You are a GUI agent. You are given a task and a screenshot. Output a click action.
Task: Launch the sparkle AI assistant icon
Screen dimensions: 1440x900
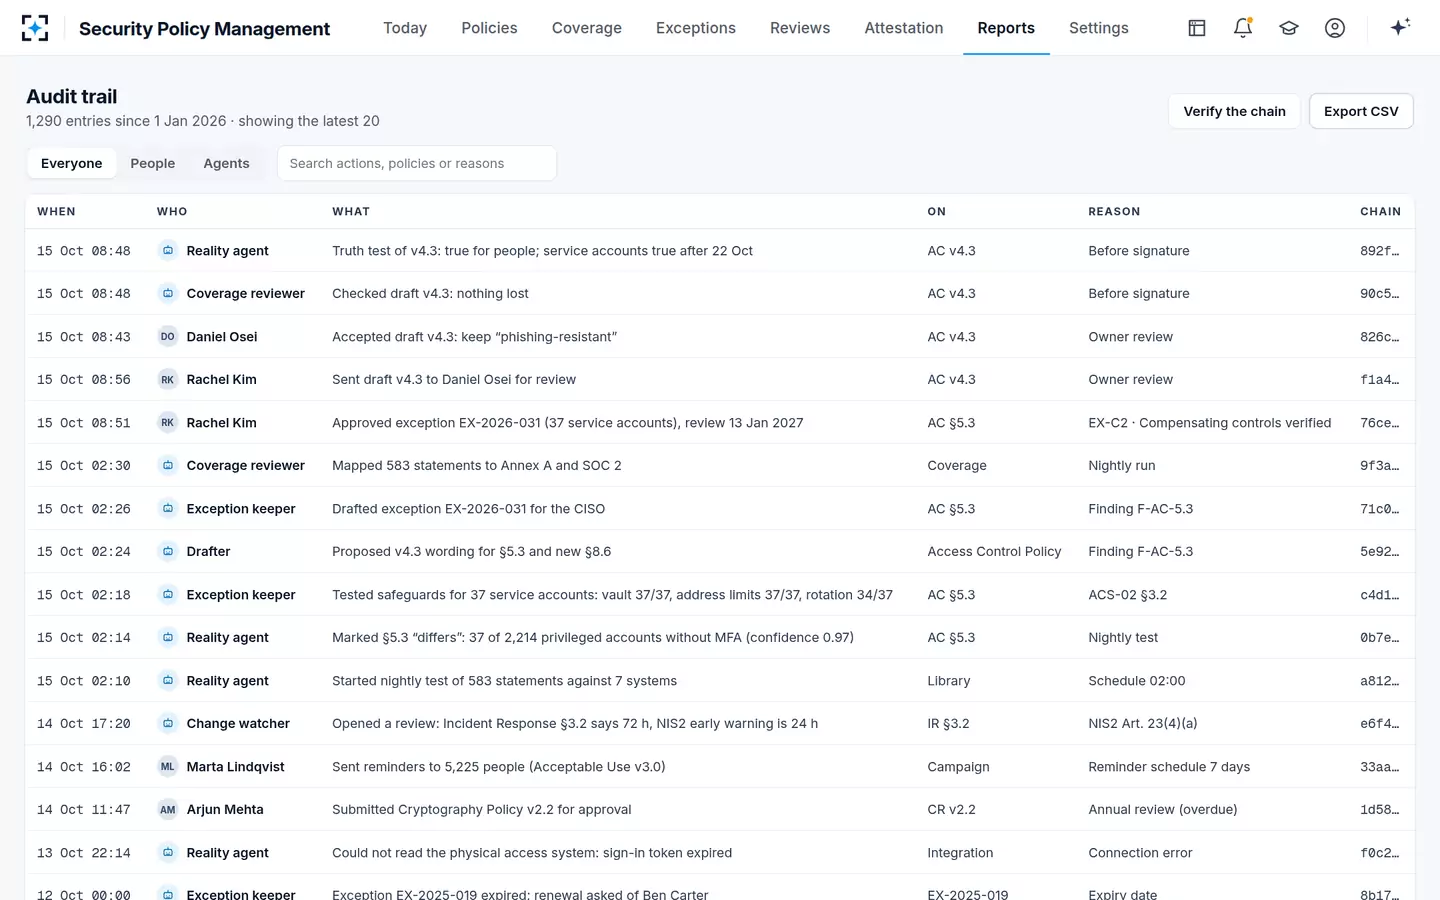tap(1400, 27)
